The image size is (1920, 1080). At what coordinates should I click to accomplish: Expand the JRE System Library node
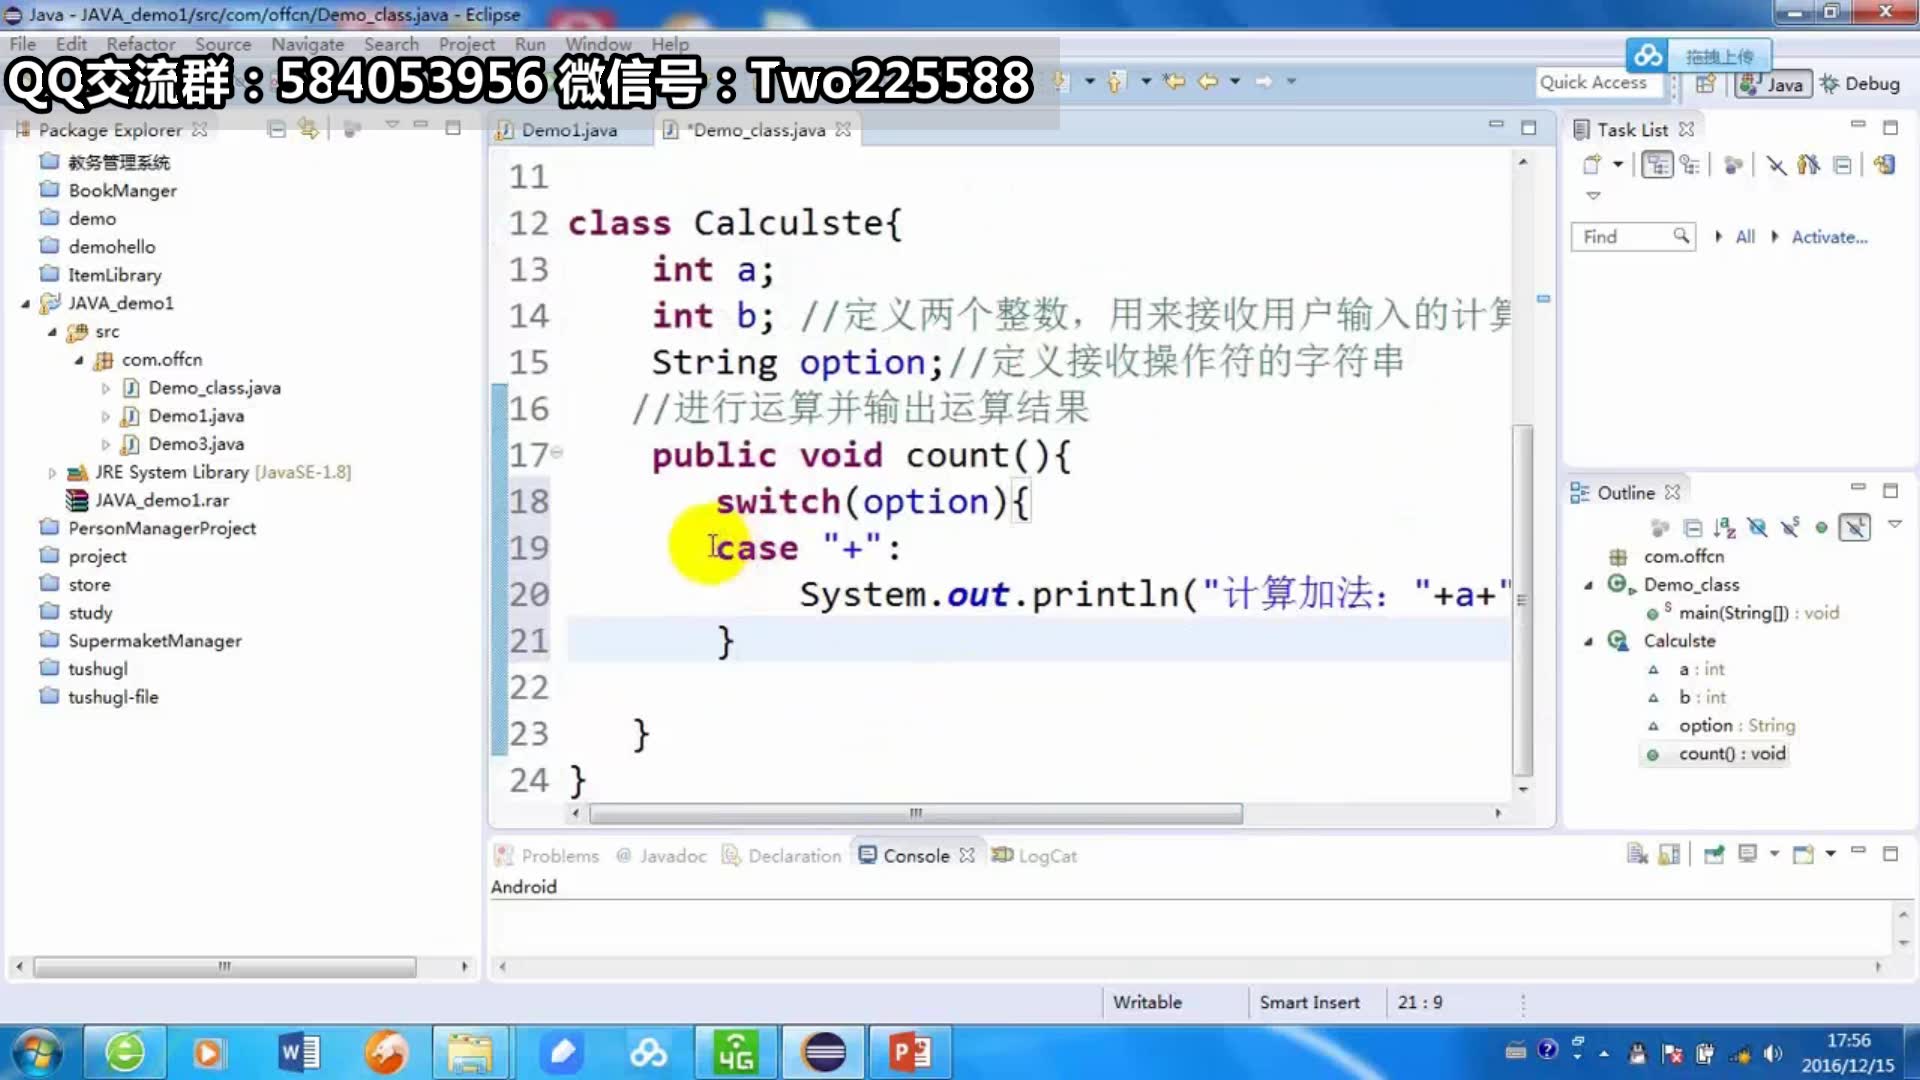(x=52, y=472)
